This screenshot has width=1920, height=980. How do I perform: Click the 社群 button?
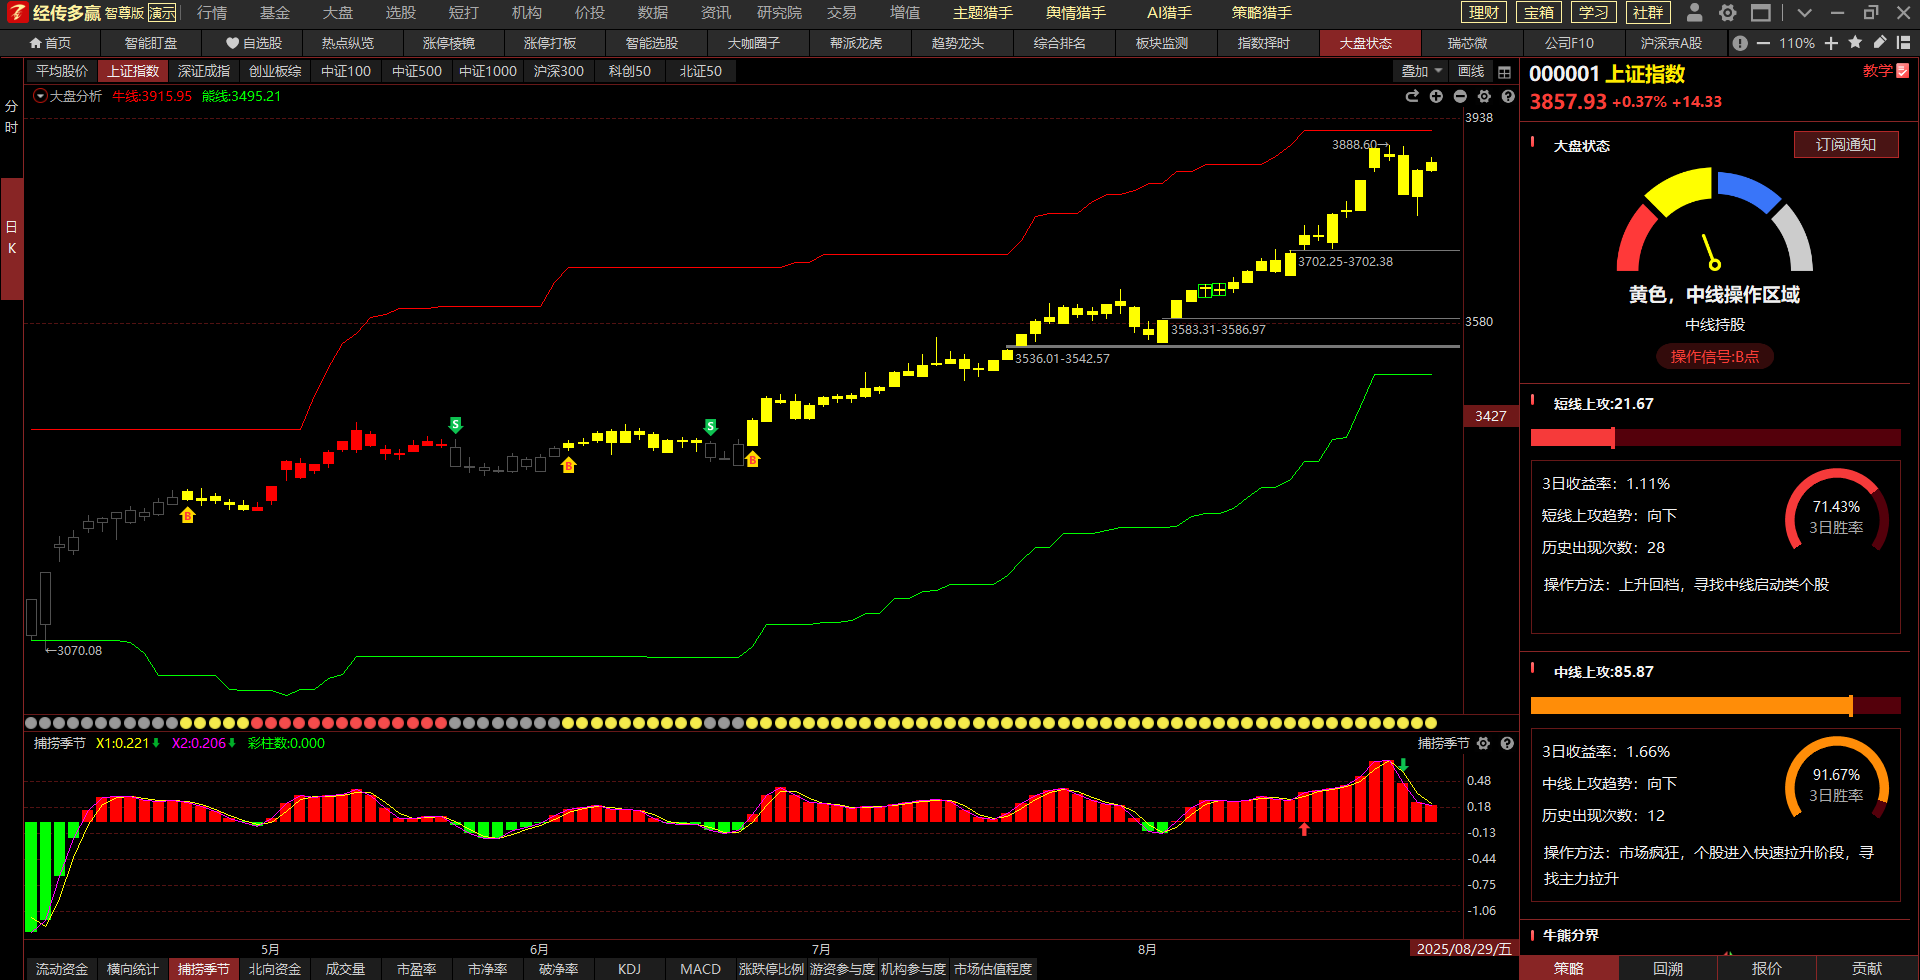(1648, 13)
